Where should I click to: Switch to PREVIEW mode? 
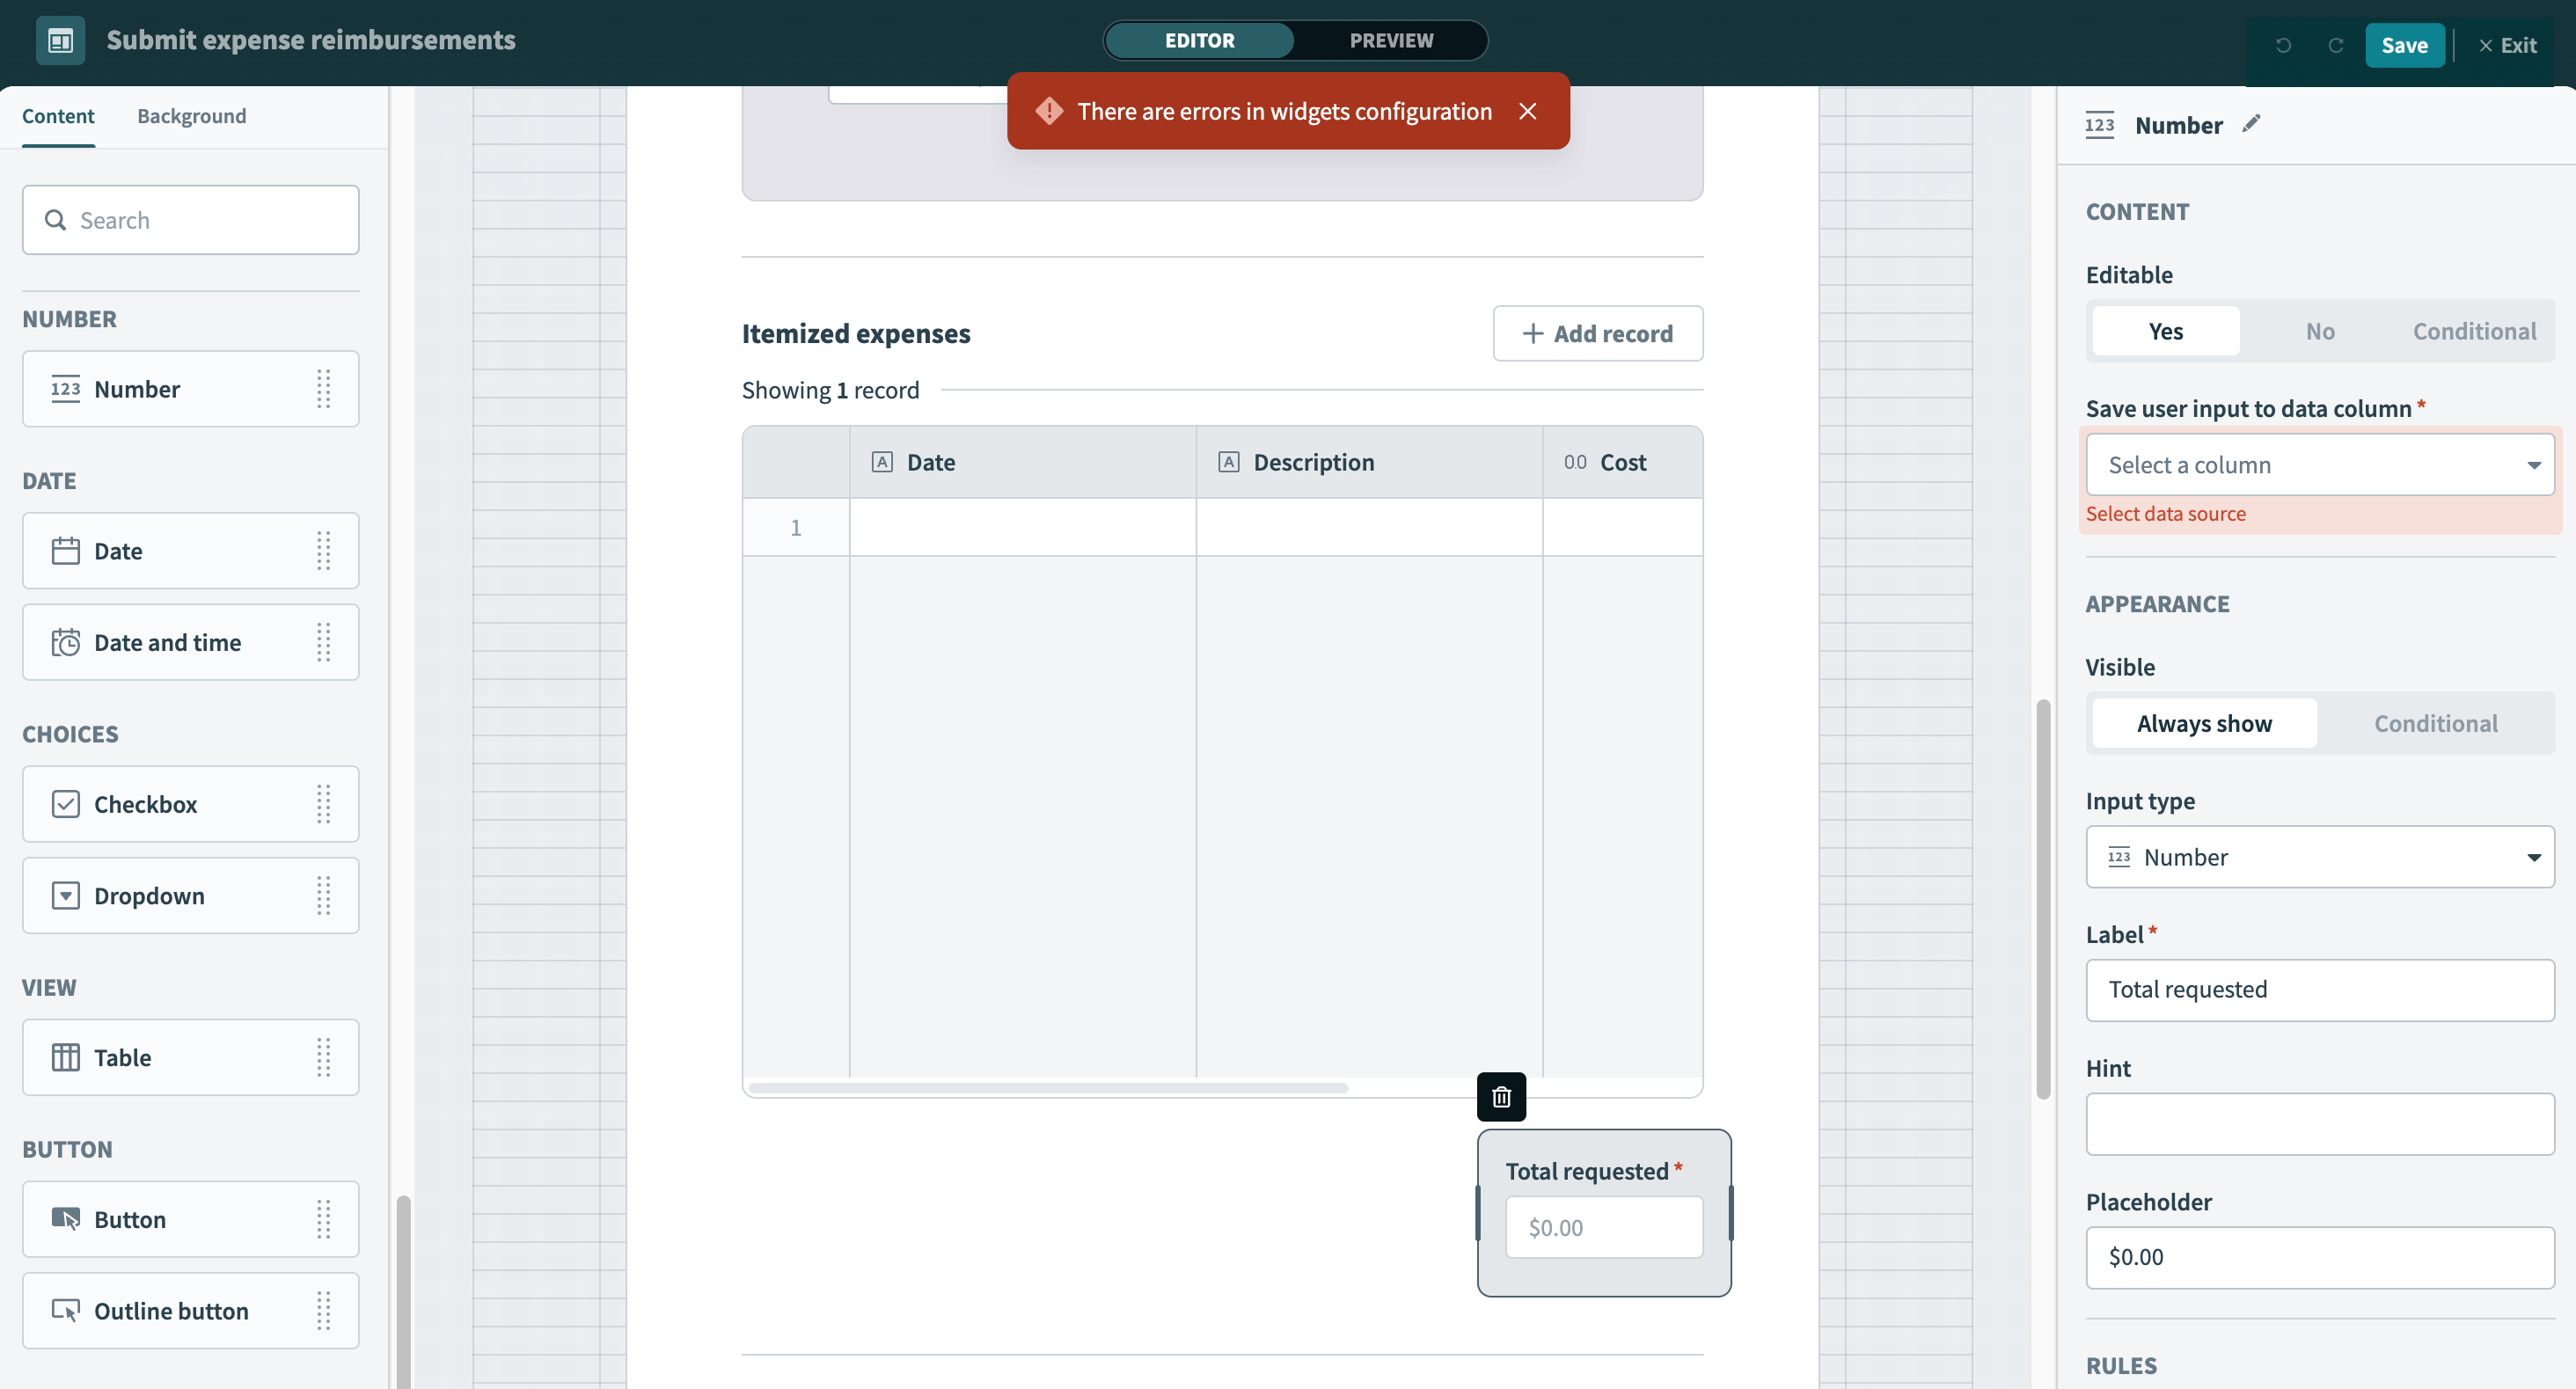(1390, 40)
